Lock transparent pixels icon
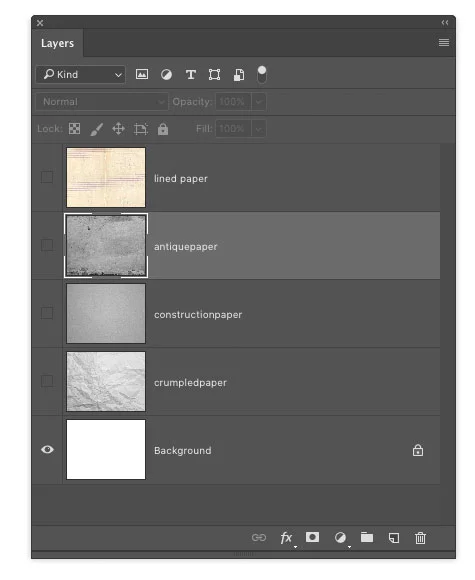The width and height of the screenshot is (475, 580). pos(74,129)
